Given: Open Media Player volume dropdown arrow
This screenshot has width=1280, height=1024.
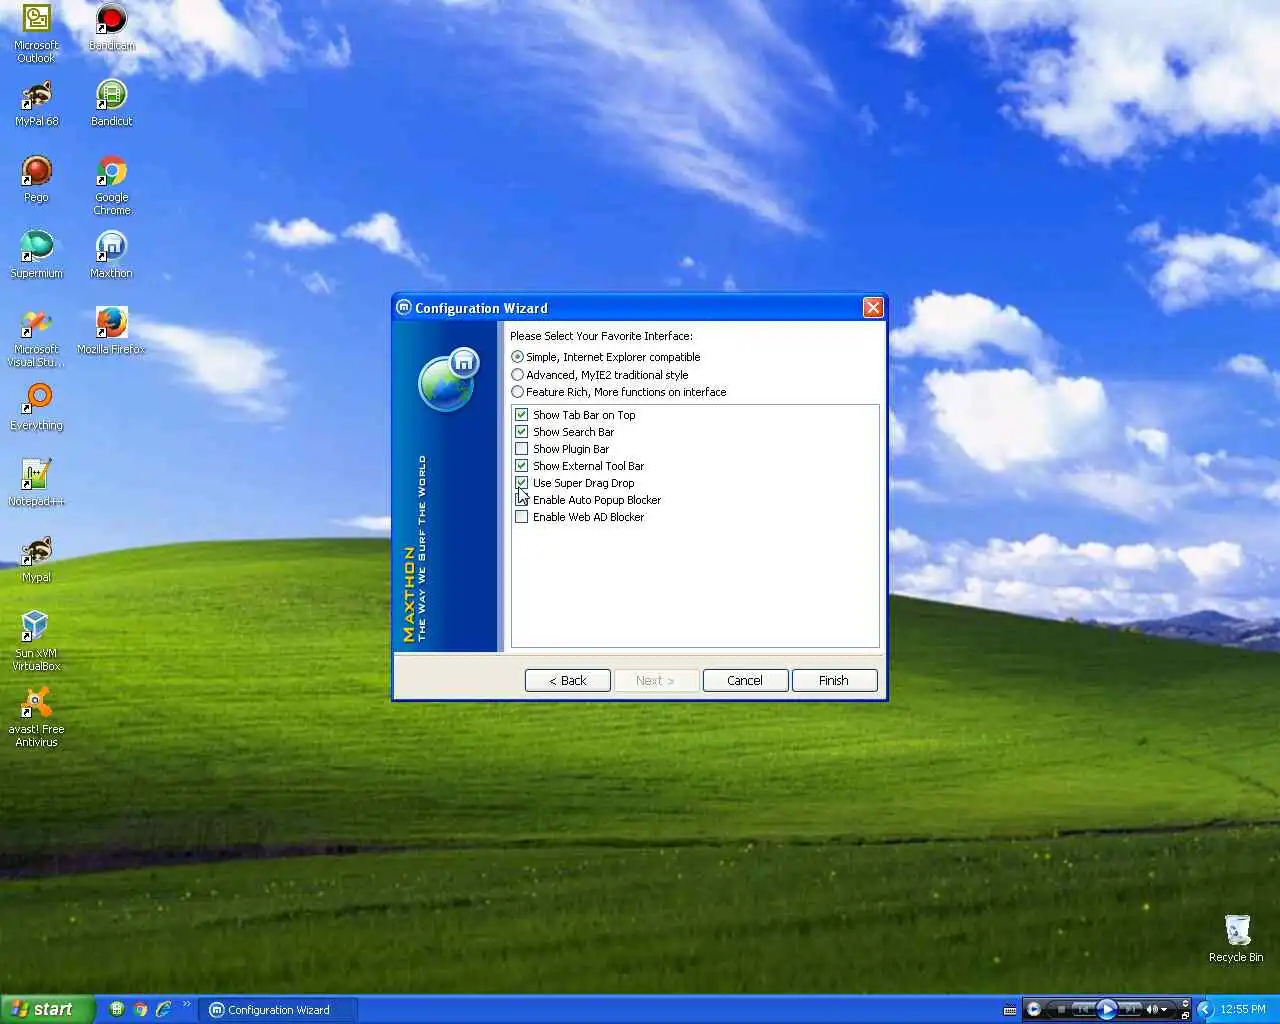Looking at the screenshot, I should 1164,1010.
